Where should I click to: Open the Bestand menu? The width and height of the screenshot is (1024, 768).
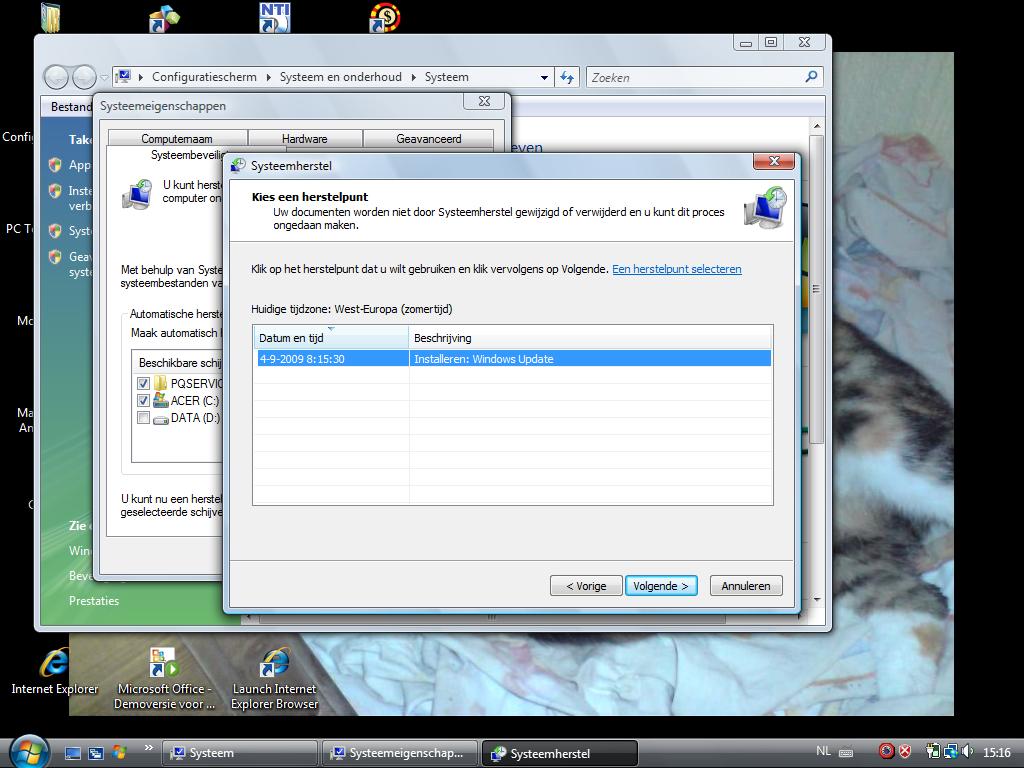71,106
